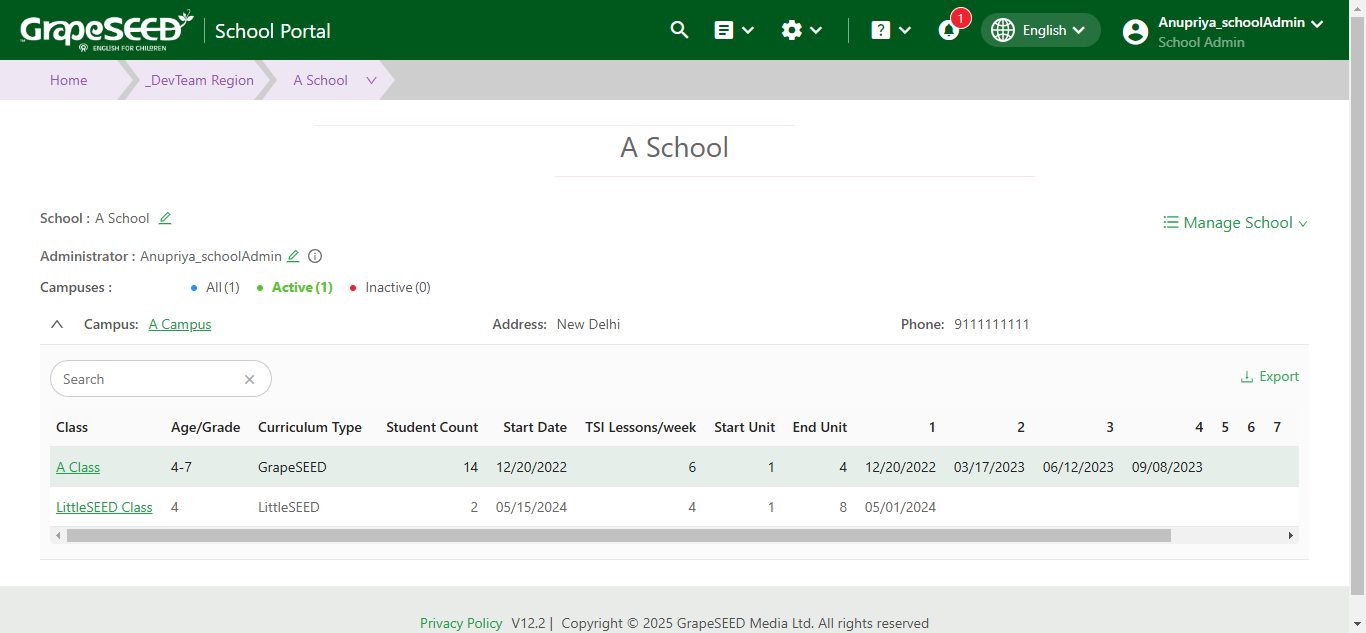
Task: Collapse the A Campus section
Action: pyautogui.click(x=57, y=324)
